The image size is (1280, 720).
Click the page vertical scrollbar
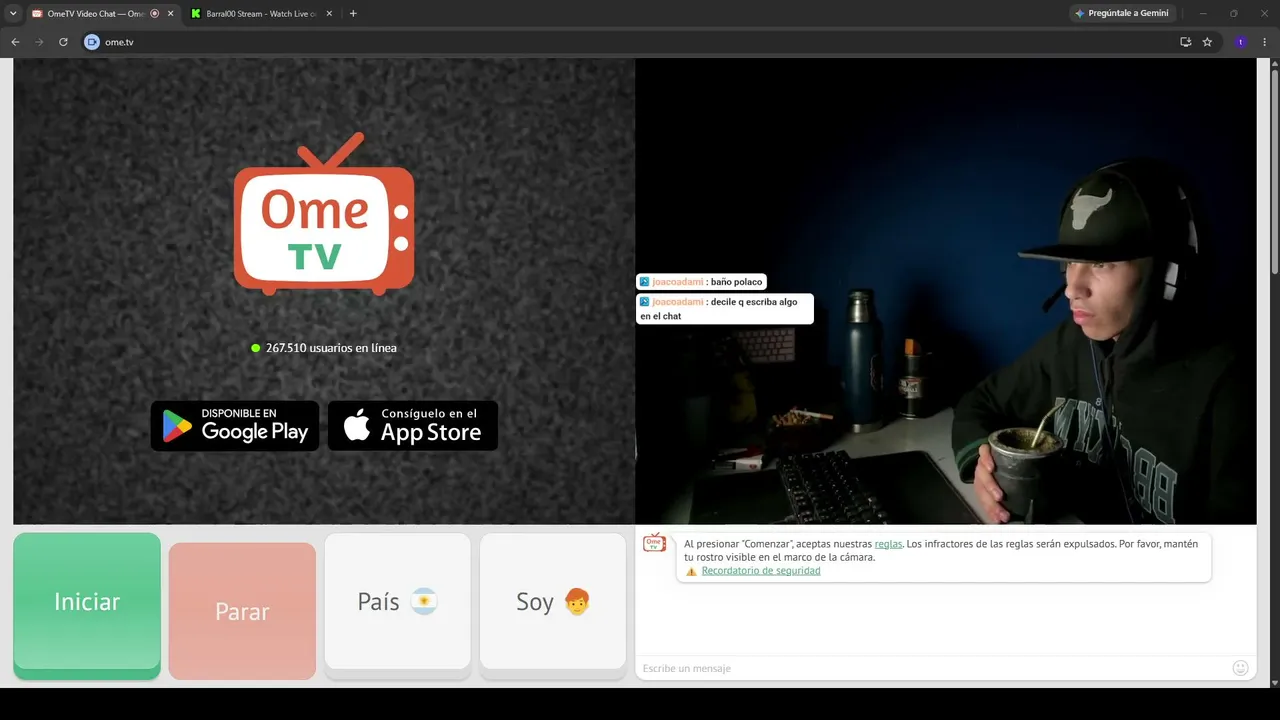[x=1275, y=170]
